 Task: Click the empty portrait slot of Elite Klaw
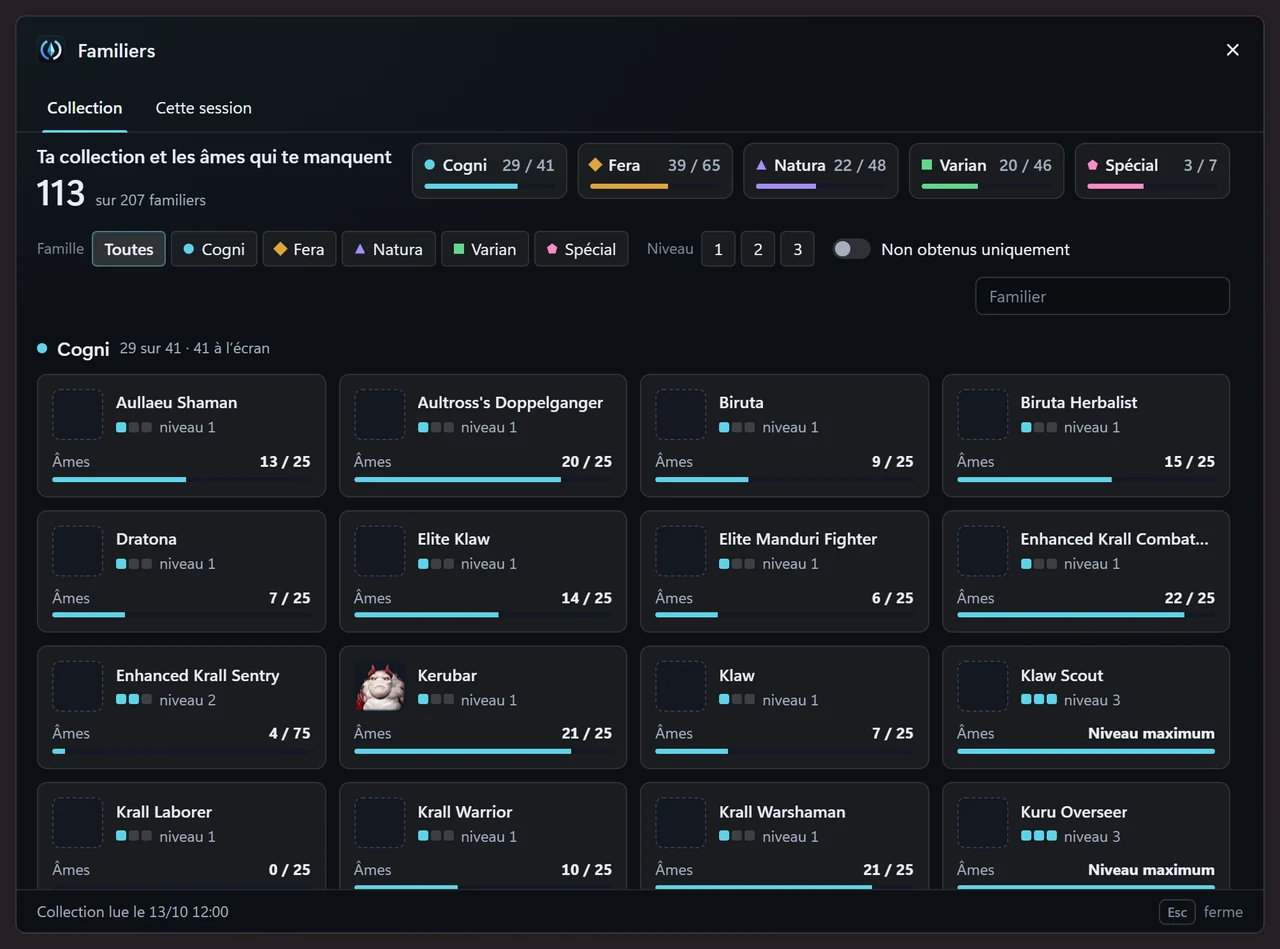pos(380,551)
